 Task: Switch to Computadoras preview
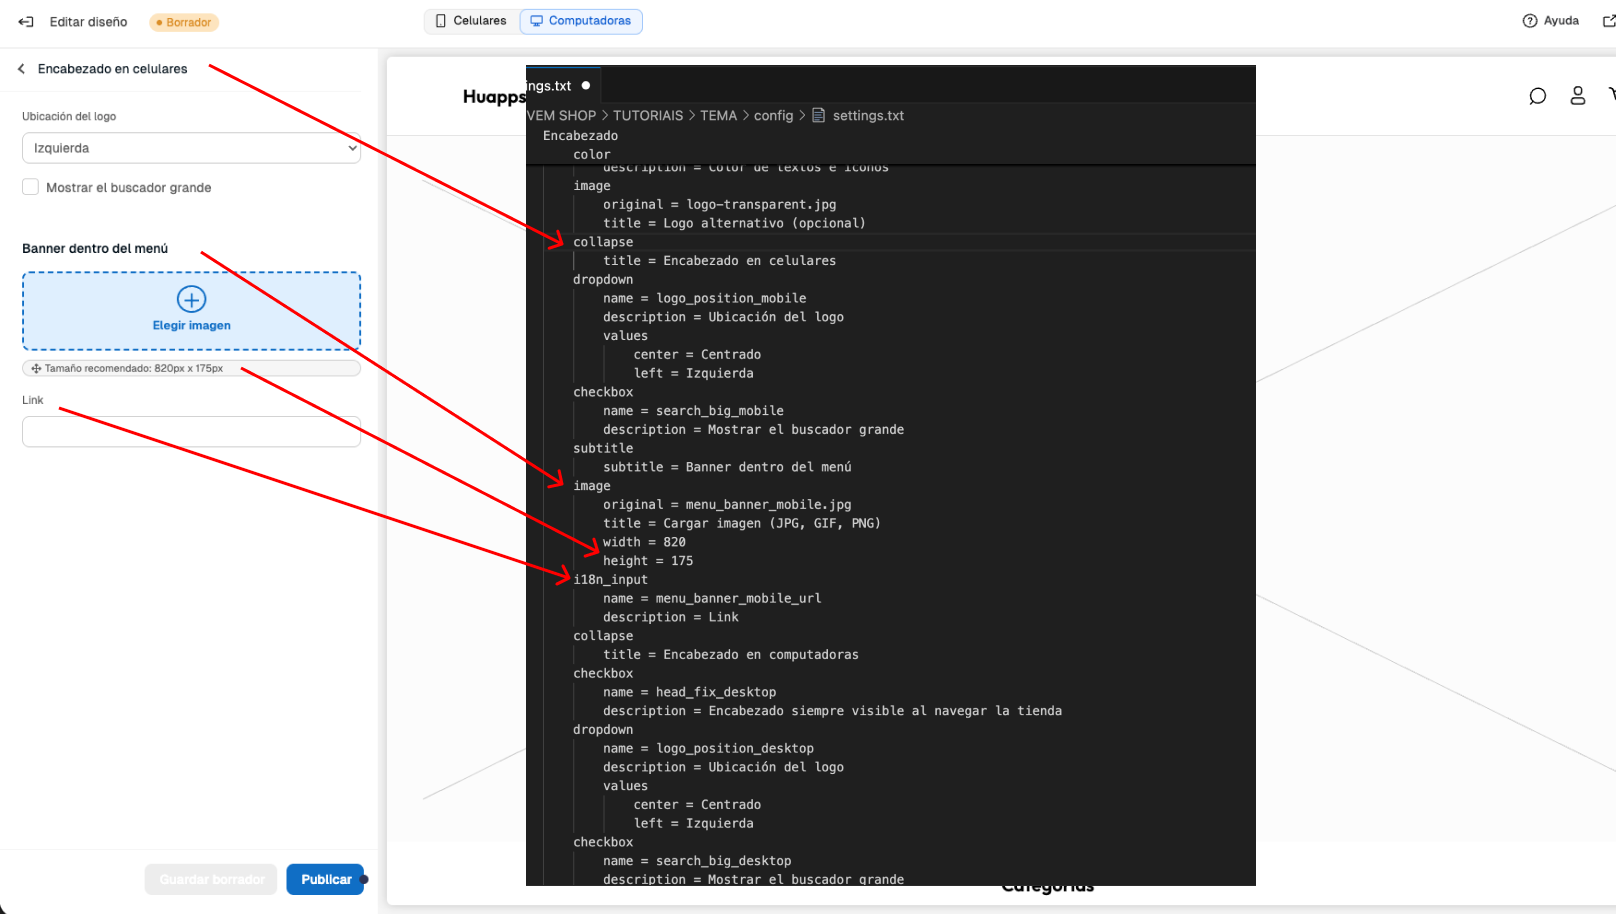click(x=581, y=21)
